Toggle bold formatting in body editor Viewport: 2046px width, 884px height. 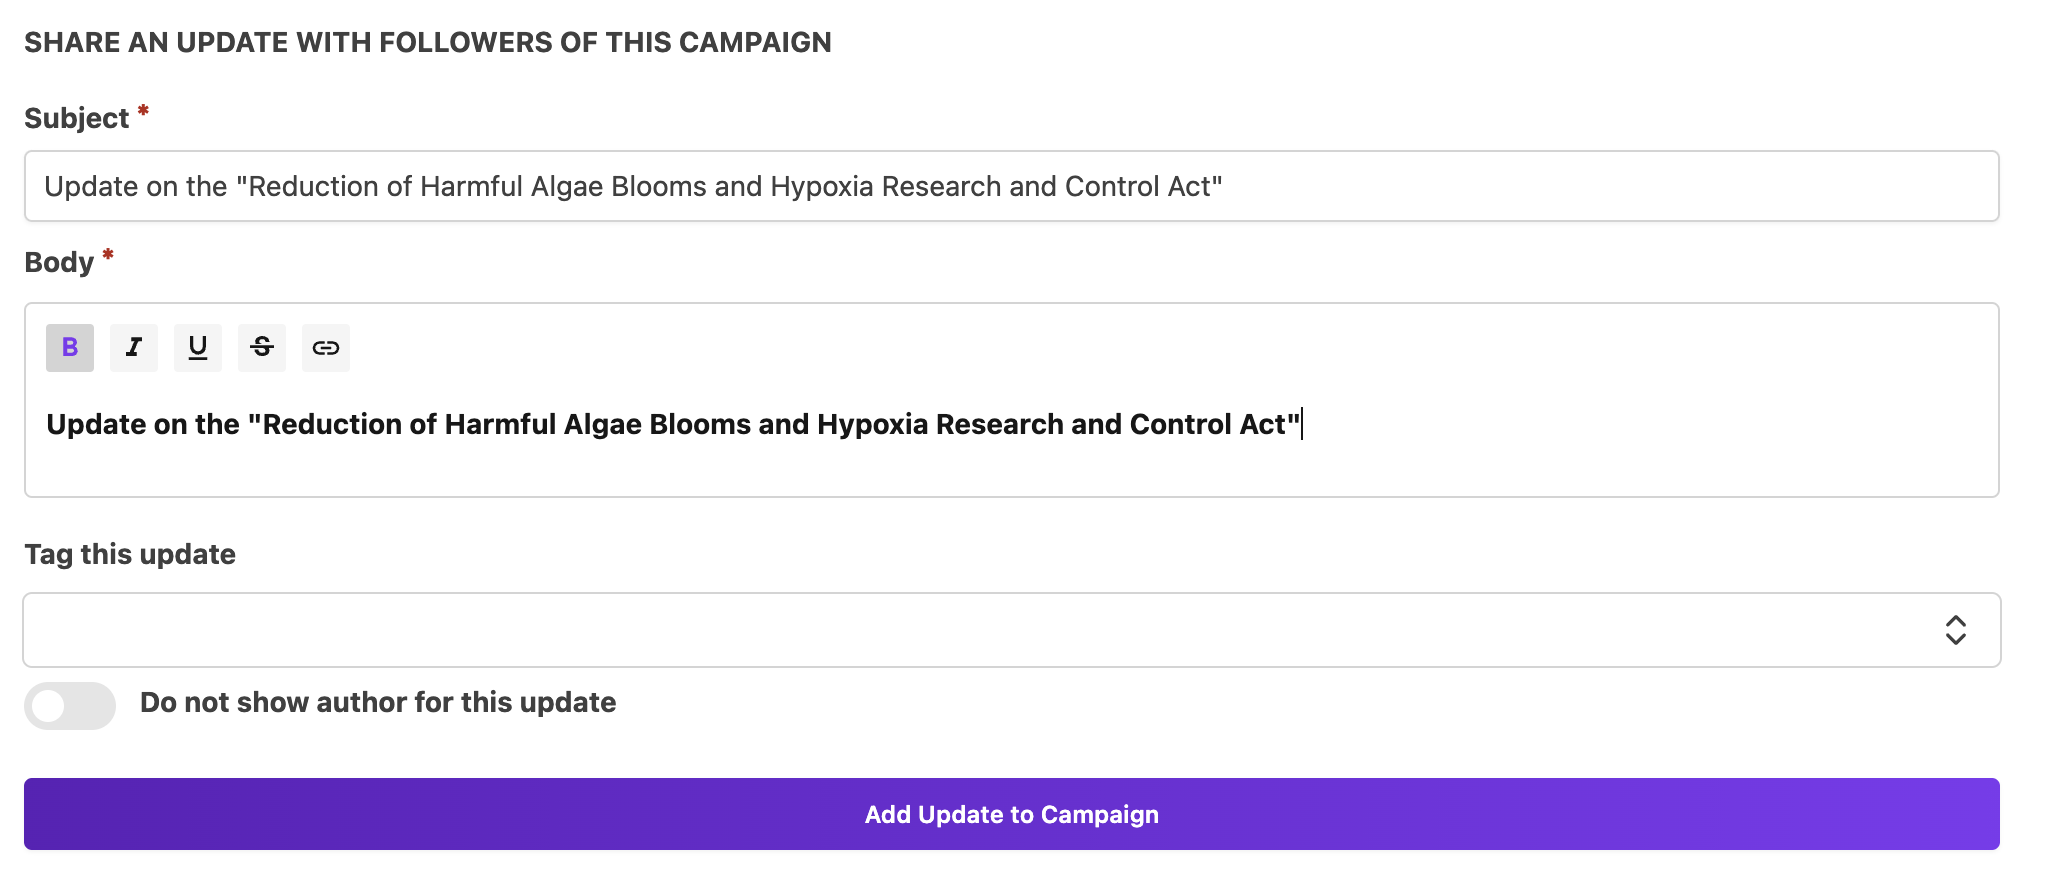click(x=70, y=348)
